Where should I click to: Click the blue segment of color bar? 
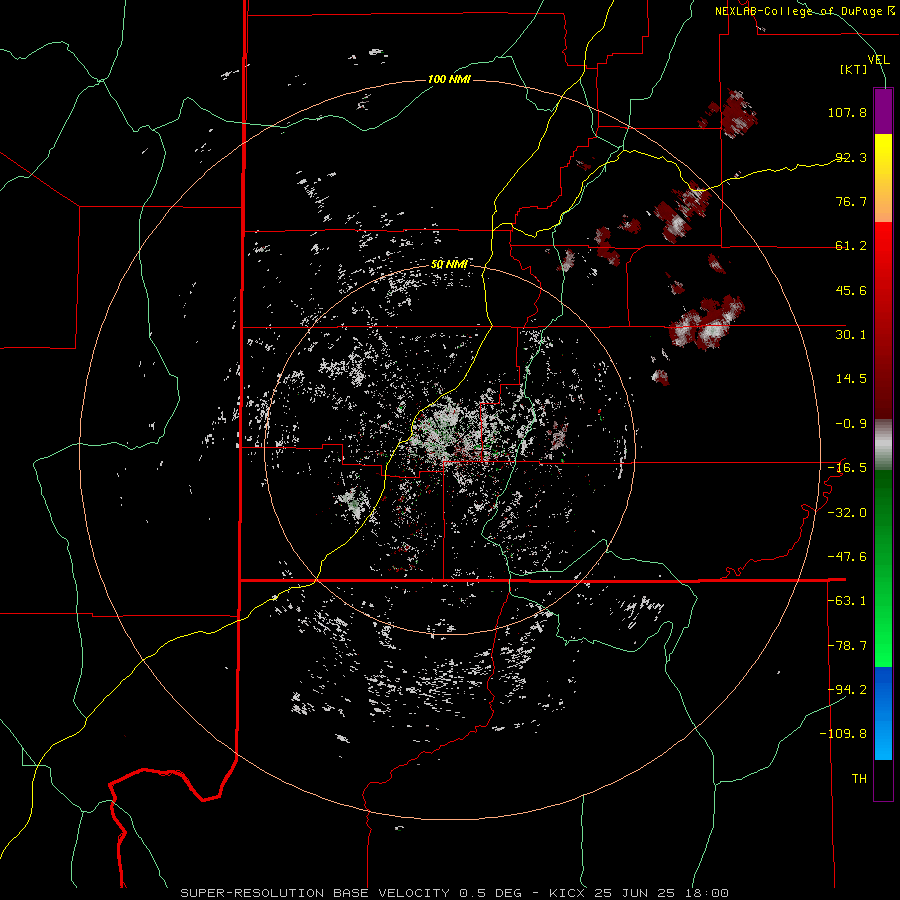pyautogui.click(x=883, y=713)
